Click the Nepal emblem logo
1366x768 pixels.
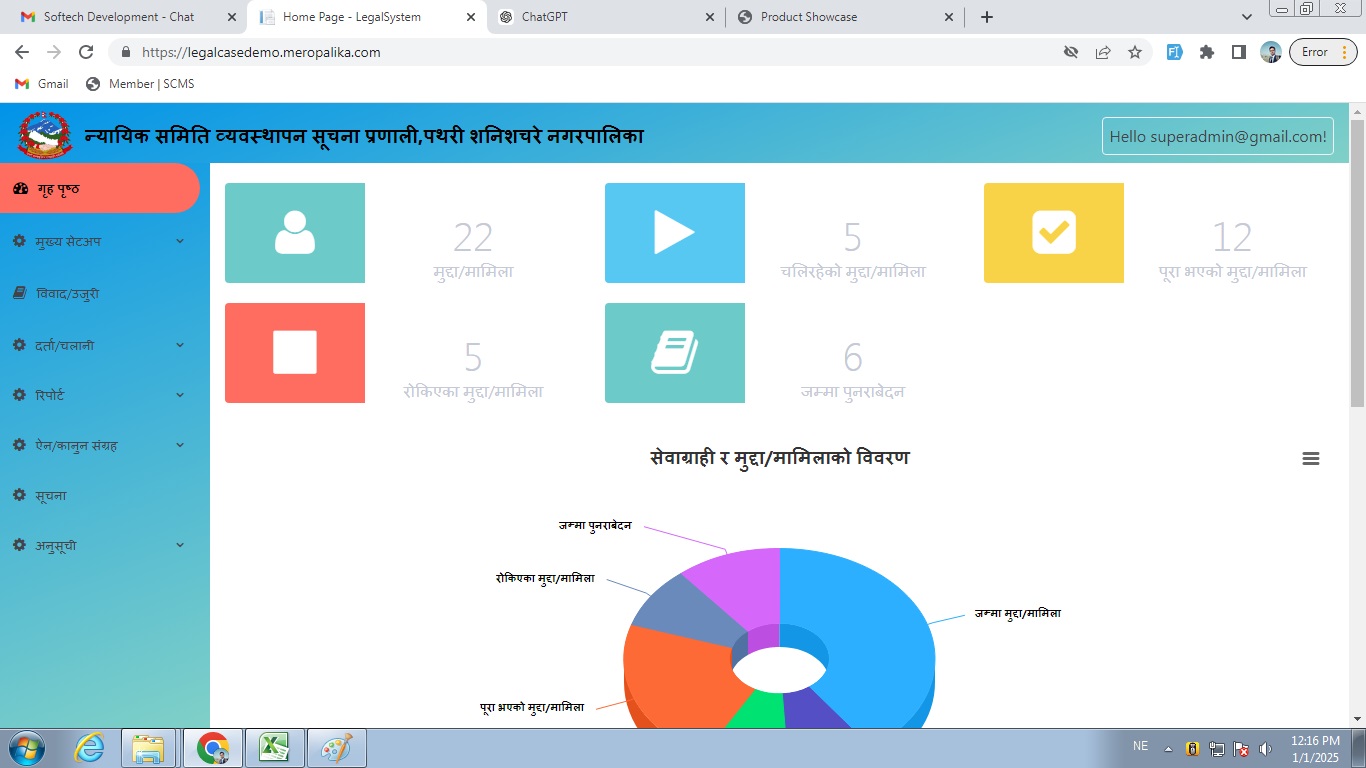pyautogui.click(x=45, y=134)
